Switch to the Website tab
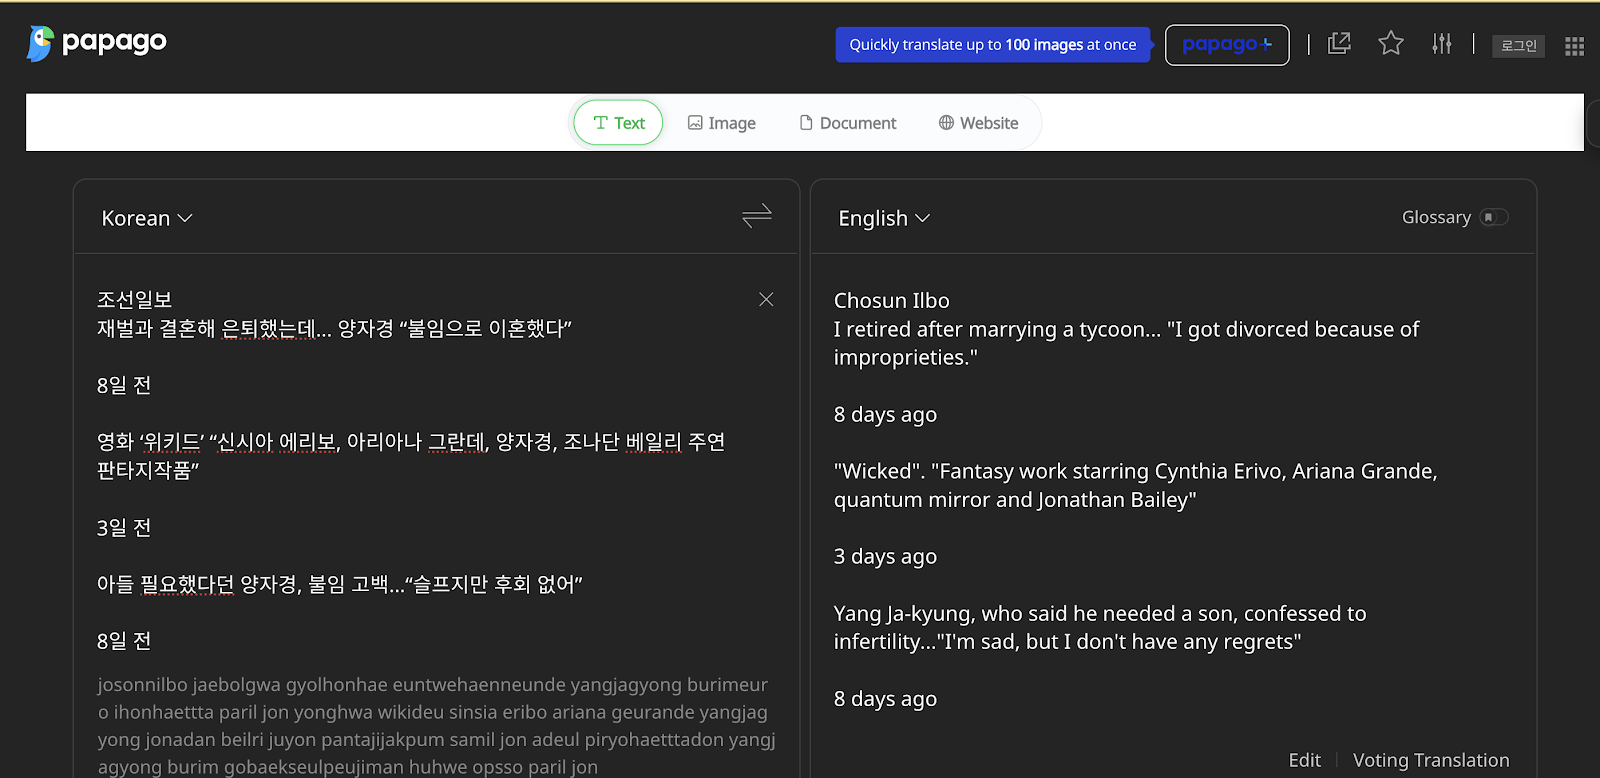1600x778 pixels. tap(979, 123)
